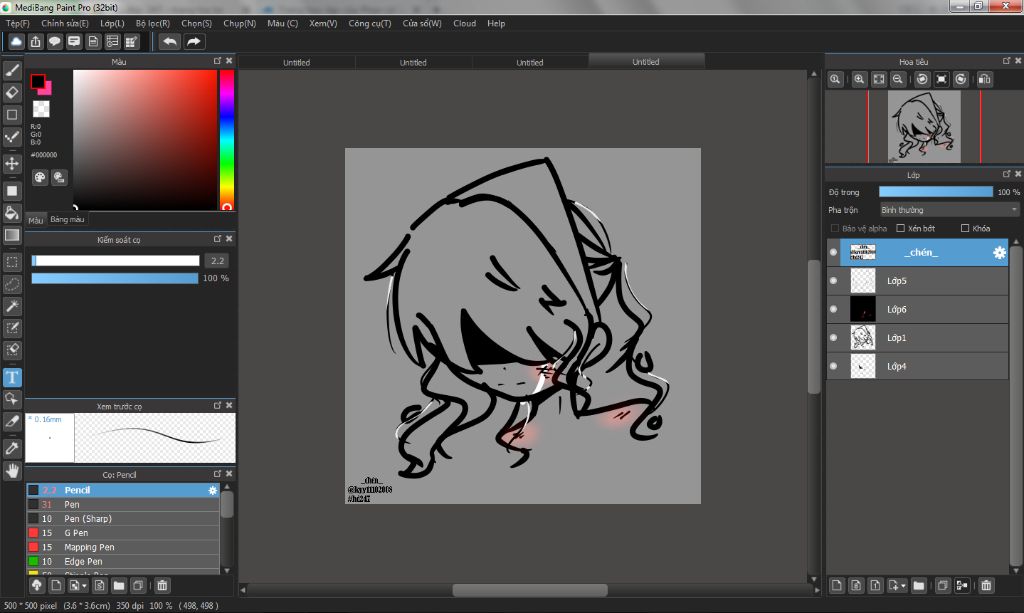This screenshot has height=613, width=1024.
Task: Switch to the Bảng màu tab
Action: [67, 219]
